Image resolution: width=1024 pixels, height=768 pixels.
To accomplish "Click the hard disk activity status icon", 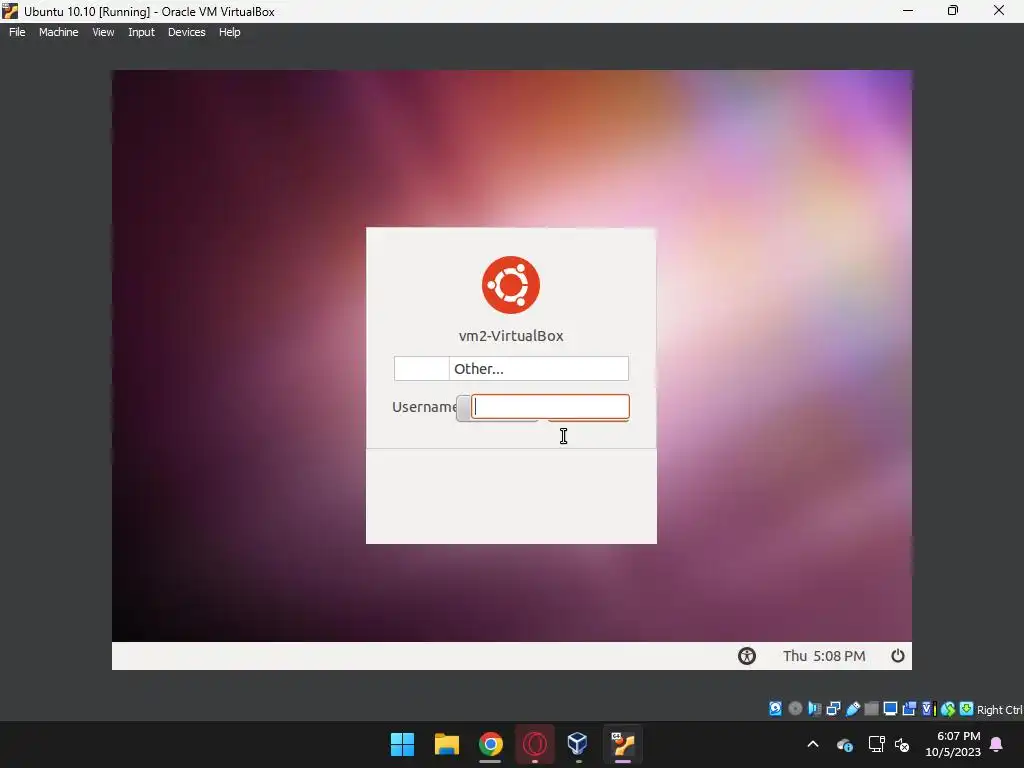I will point(775,709).
